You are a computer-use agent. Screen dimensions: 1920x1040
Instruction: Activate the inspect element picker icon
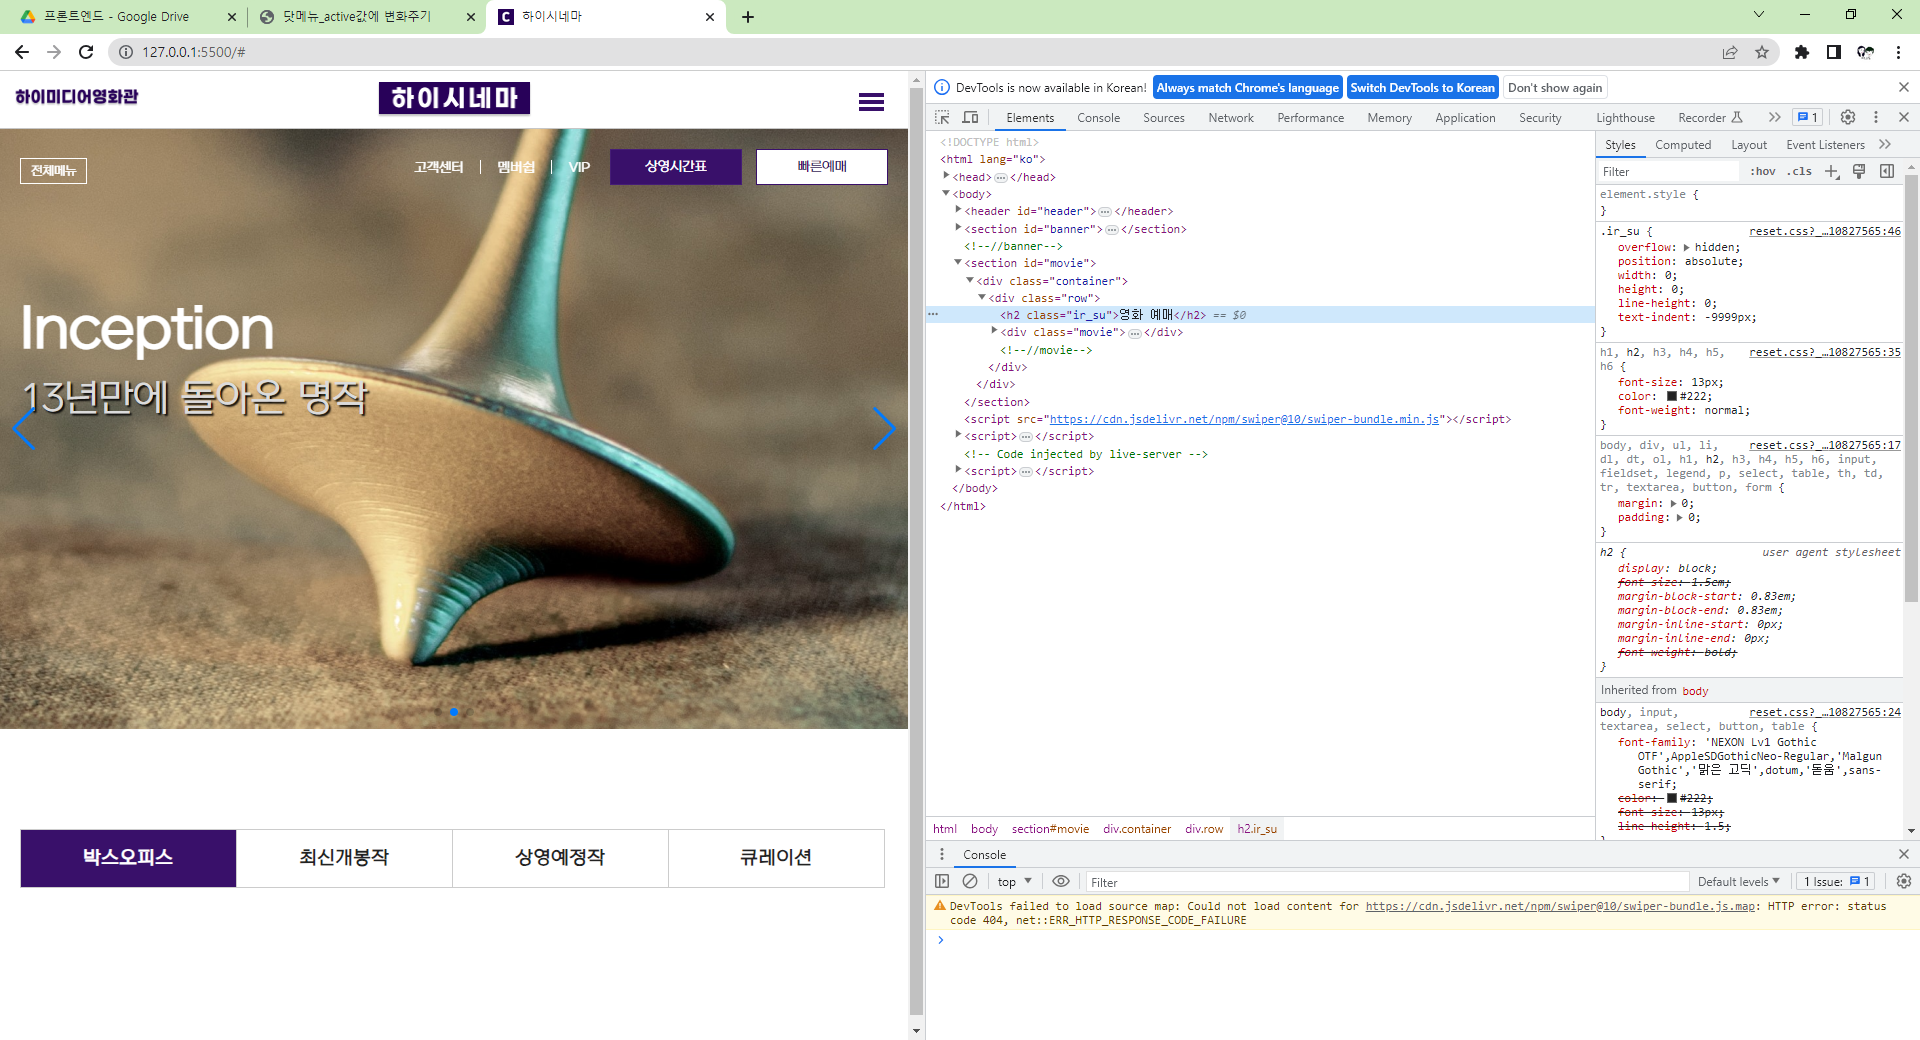942,117
